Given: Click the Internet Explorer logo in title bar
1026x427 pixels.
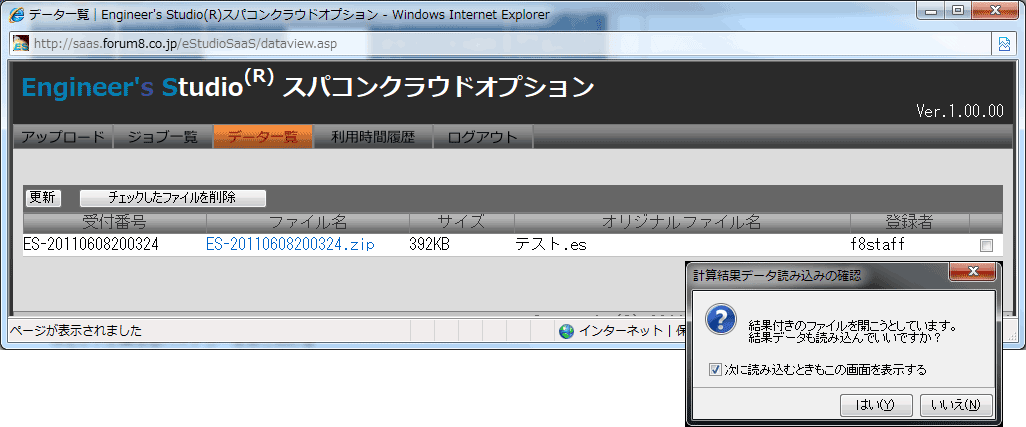Looking at the screenshot, I should 18,14.
